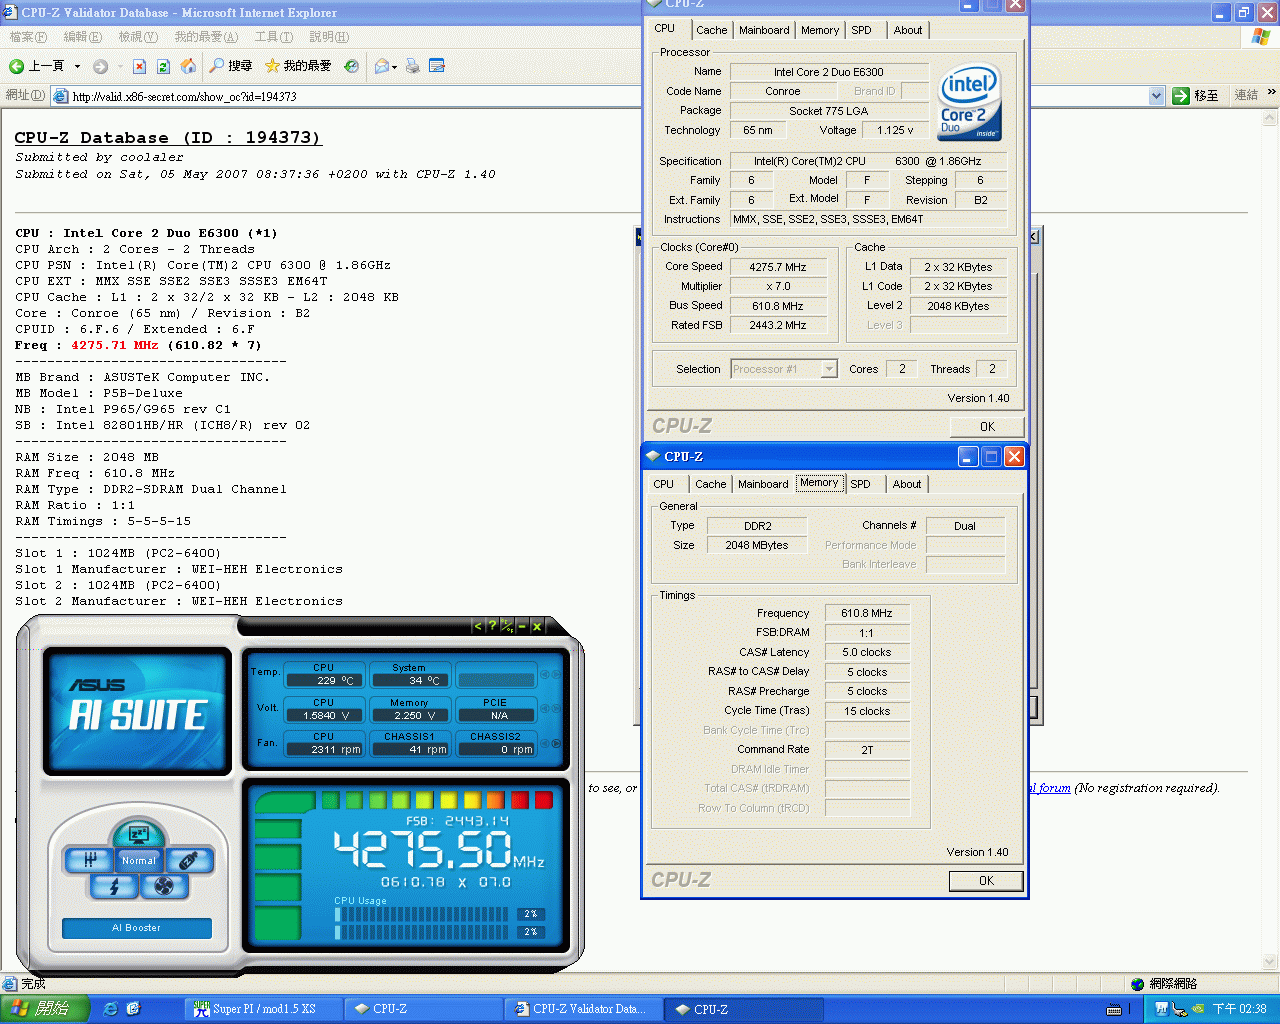Switch to About tab in lower CPU-Z window

point(907,484)
